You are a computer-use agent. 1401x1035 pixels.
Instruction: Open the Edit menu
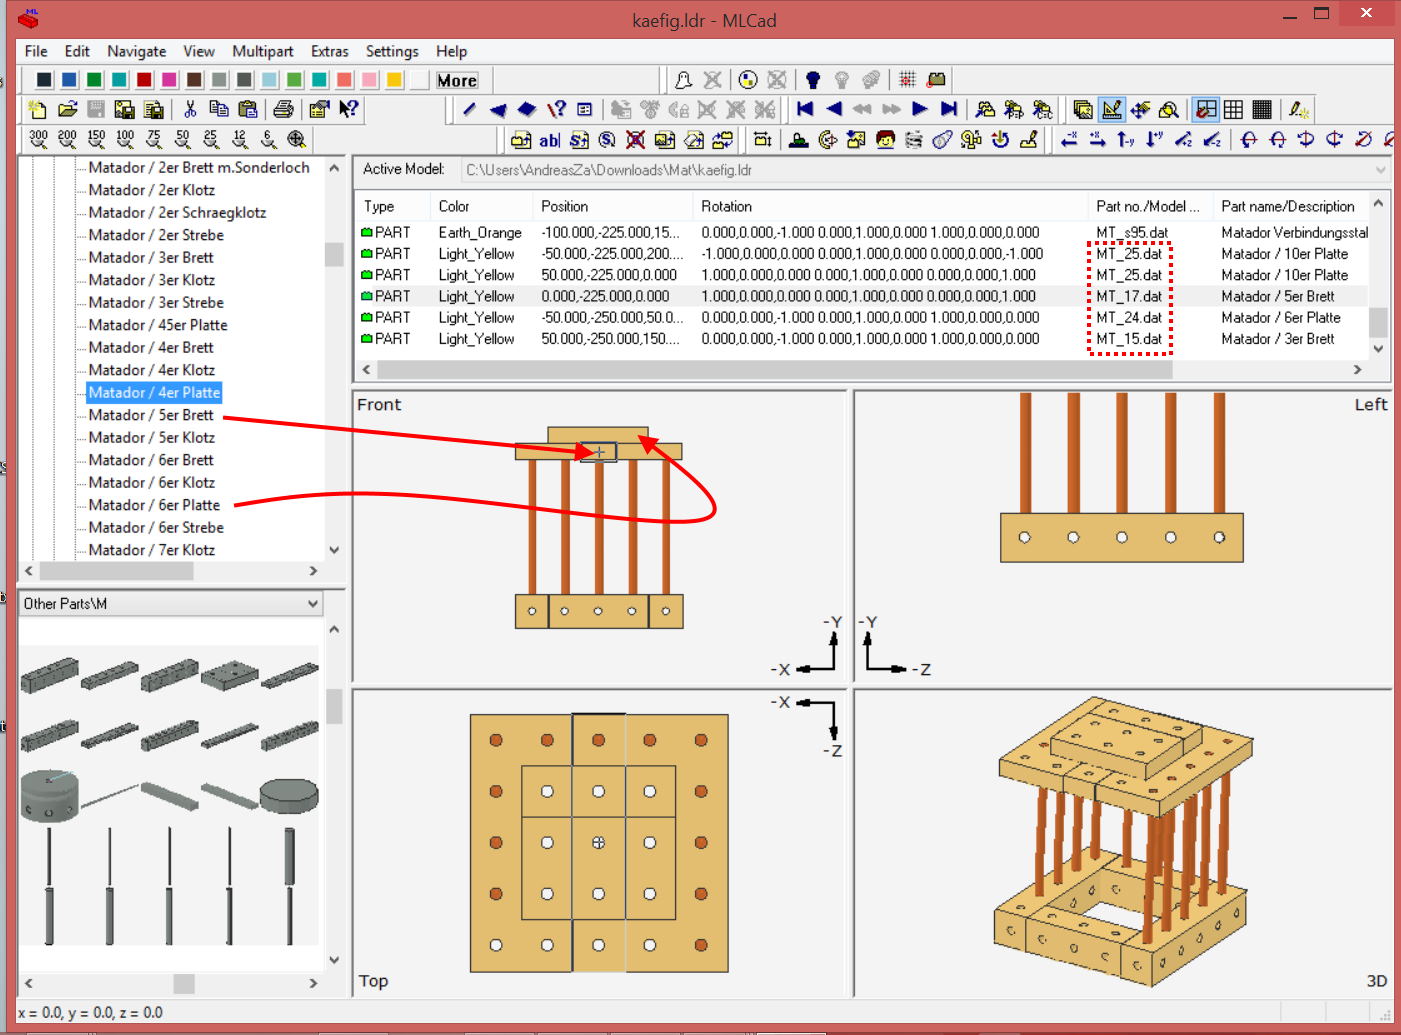coord(77,51)
